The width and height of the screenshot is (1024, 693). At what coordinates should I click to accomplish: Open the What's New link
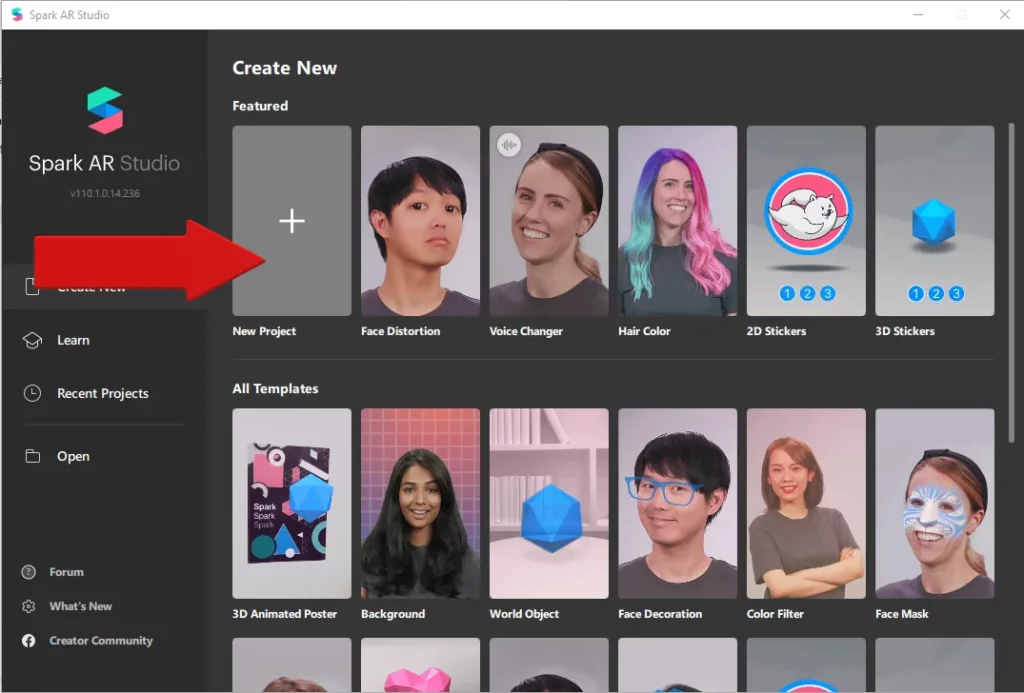pos(80,606)
